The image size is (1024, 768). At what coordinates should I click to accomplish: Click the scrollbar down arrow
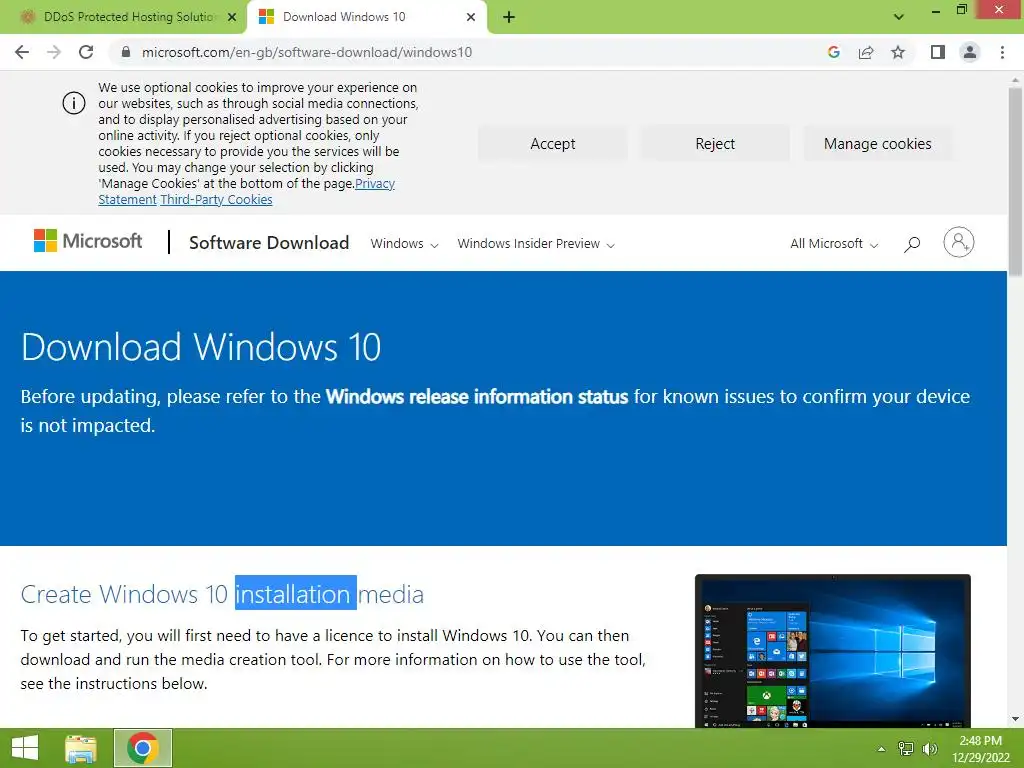(1016, 719)
